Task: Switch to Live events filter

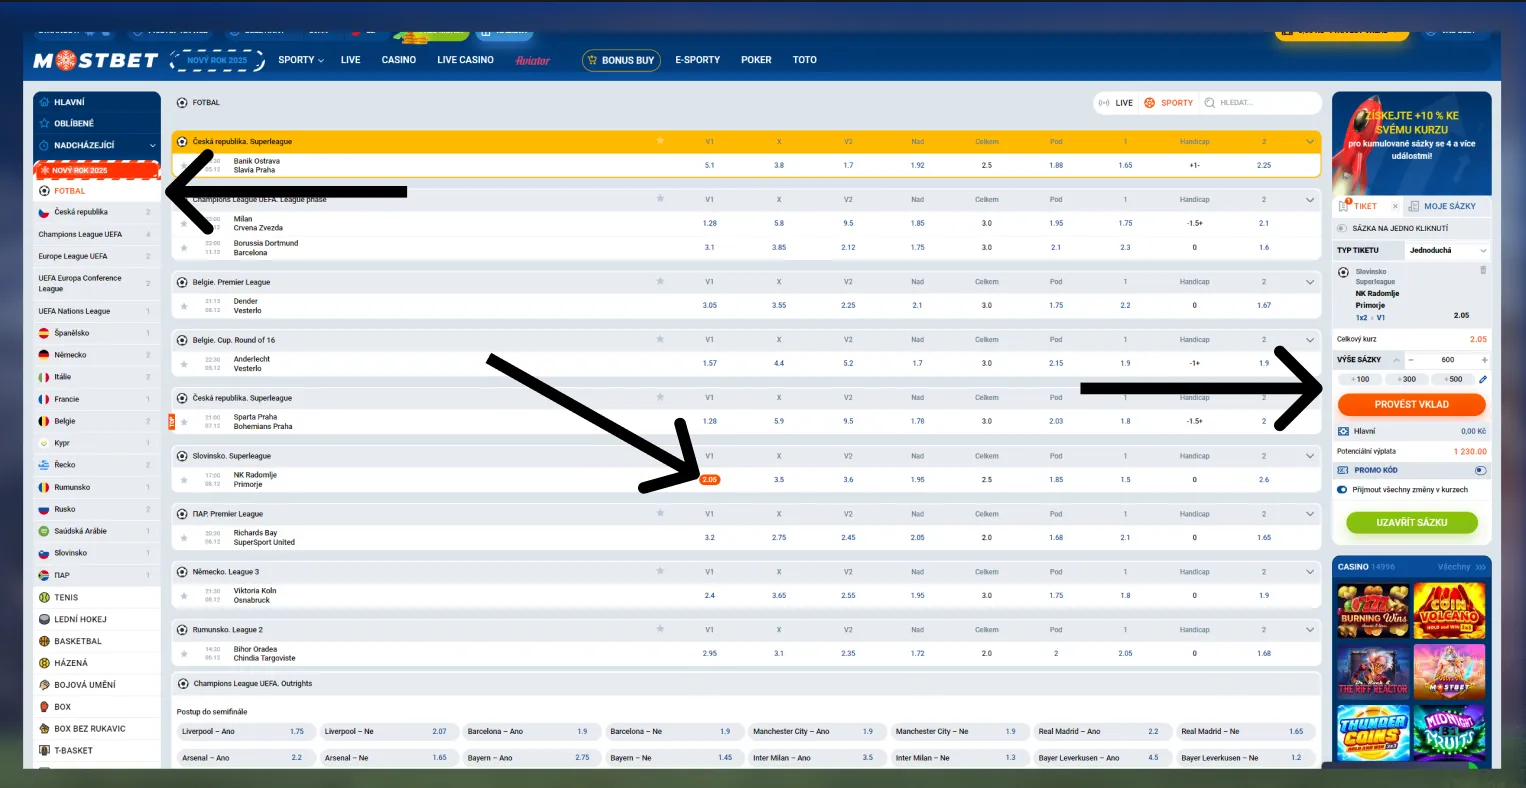Action: pos(1116,103)
